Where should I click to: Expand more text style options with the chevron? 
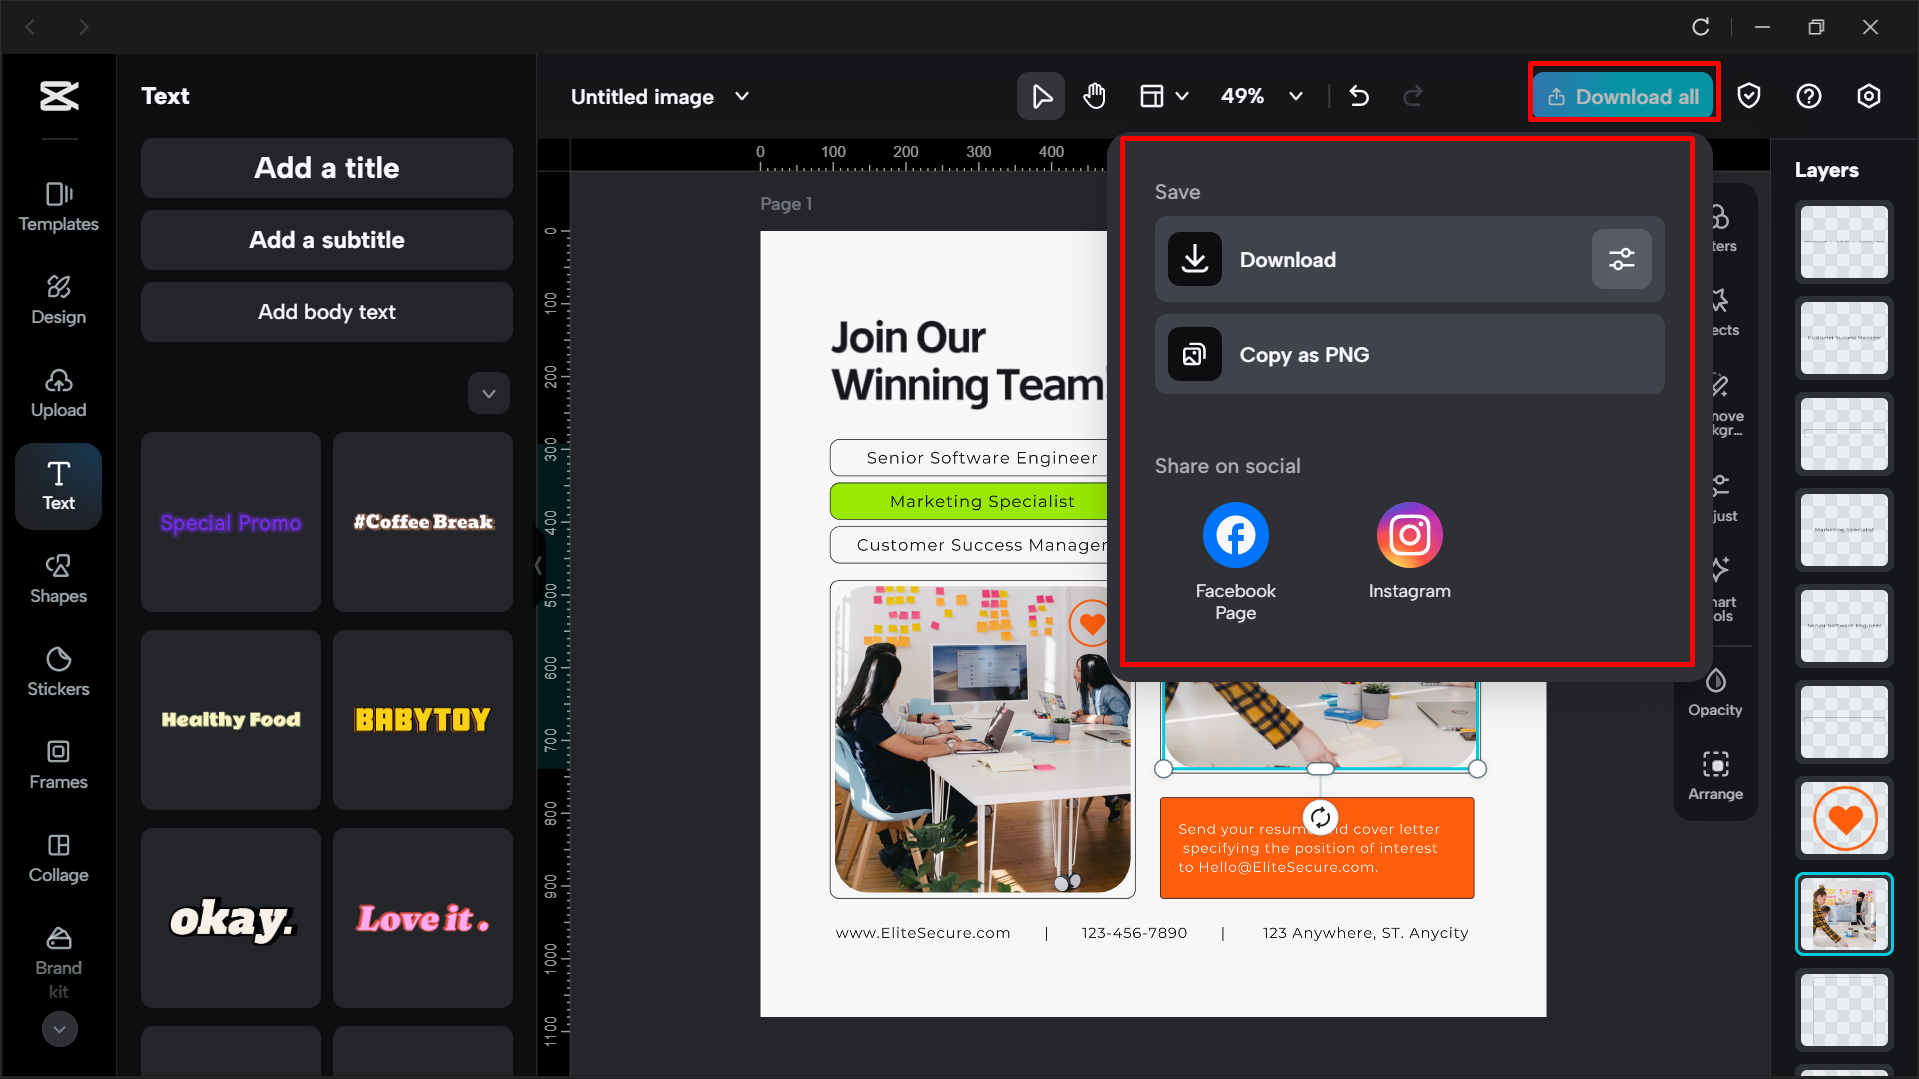(488, 393)
